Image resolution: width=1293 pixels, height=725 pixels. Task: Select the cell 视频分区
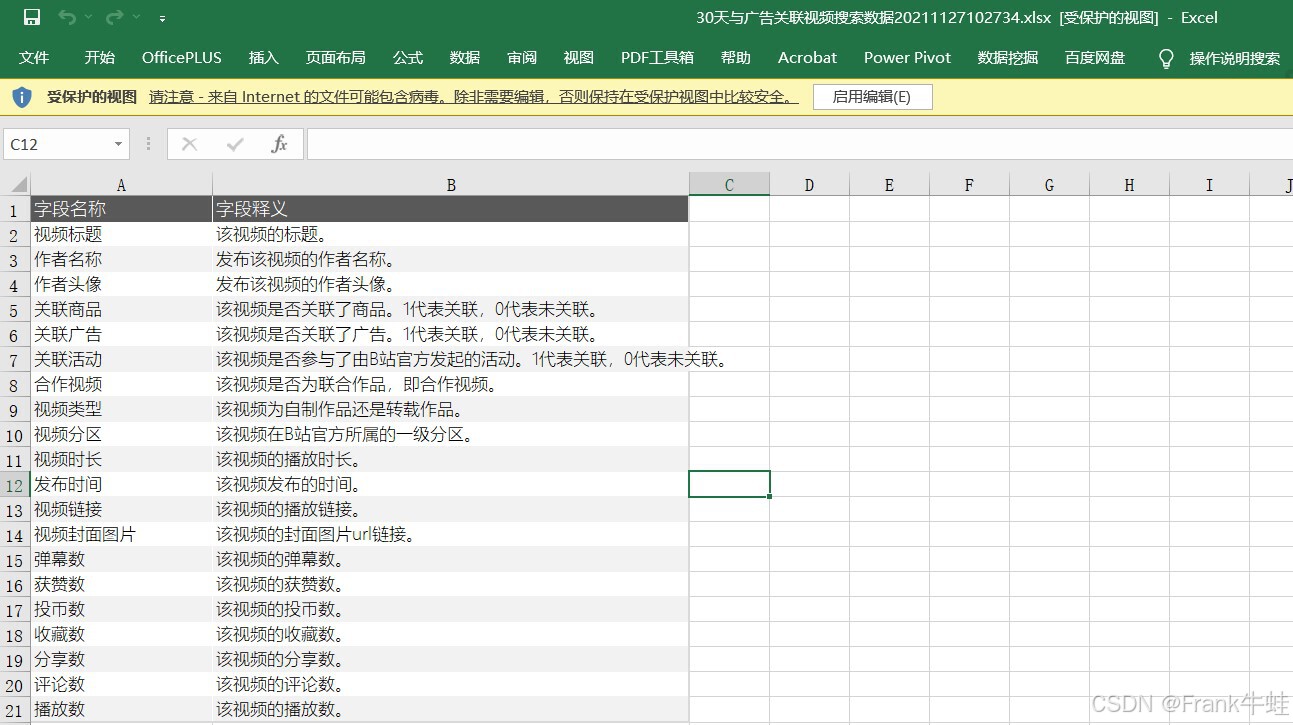pos(121,434)
